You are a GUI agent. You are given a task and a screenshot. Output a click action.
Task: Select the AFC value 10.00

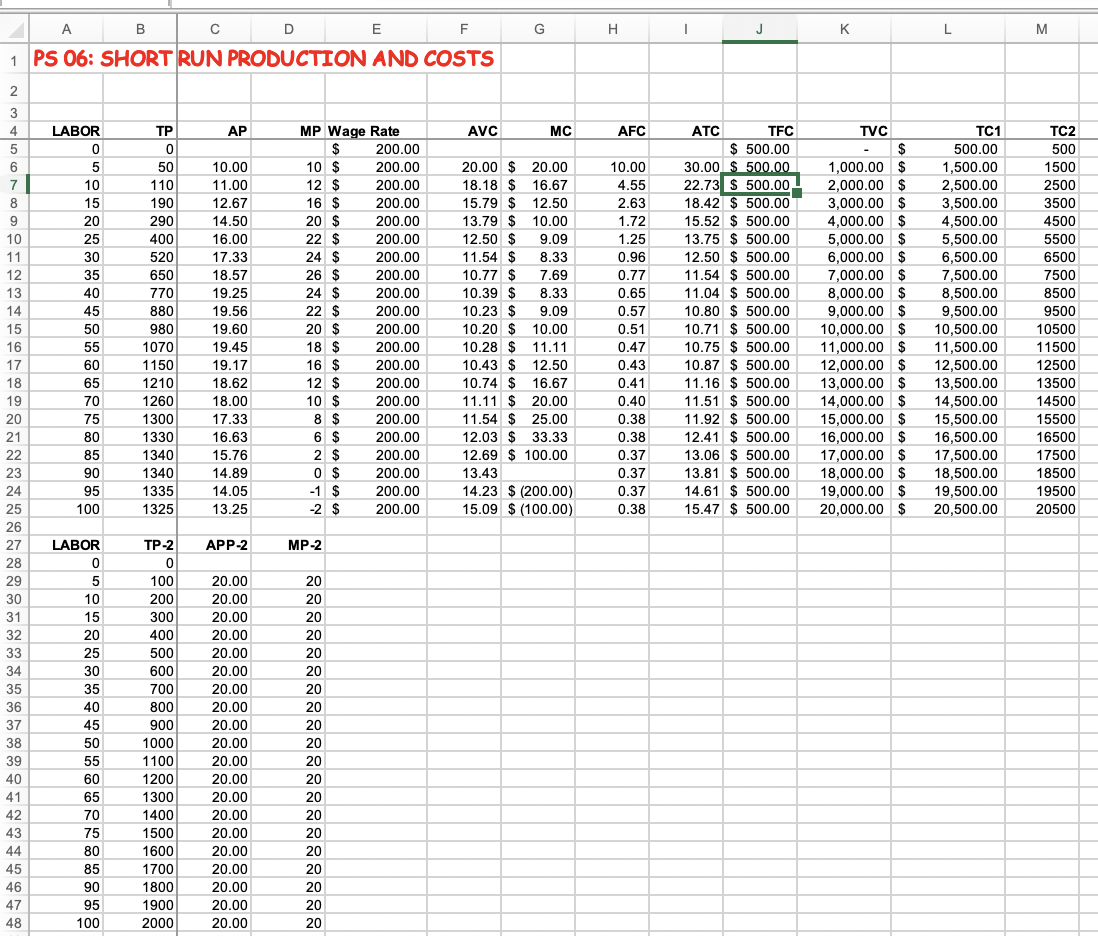tap(613, 167)
